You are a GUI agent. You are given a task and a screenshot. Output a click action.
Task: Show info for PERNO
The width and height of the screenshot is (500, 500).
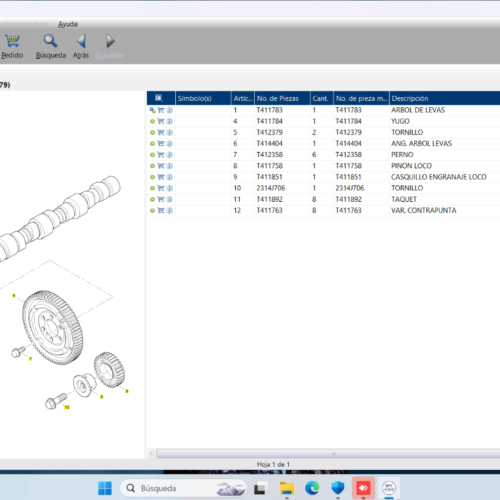coord(169,155)
